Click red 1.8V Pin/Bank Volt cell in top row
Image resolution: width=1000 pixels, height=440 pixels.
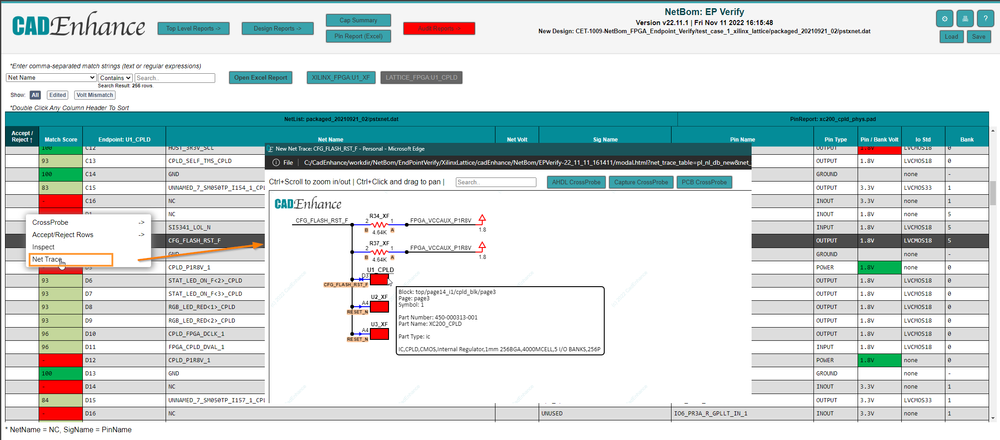879,149
